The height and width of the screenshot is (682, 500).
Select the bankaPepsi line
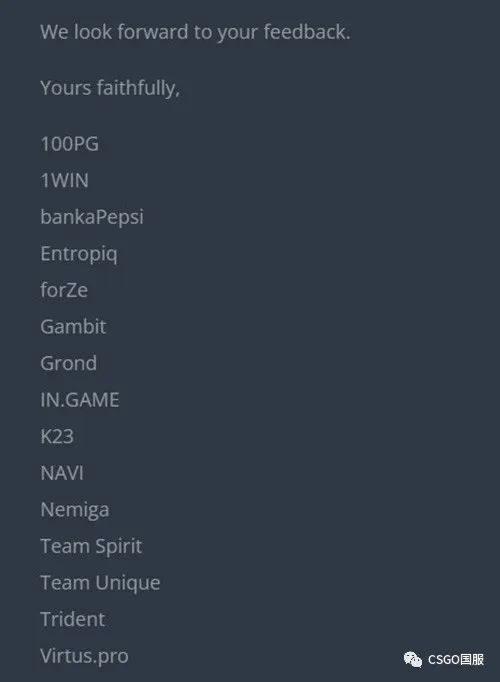(x=92, y=217)
